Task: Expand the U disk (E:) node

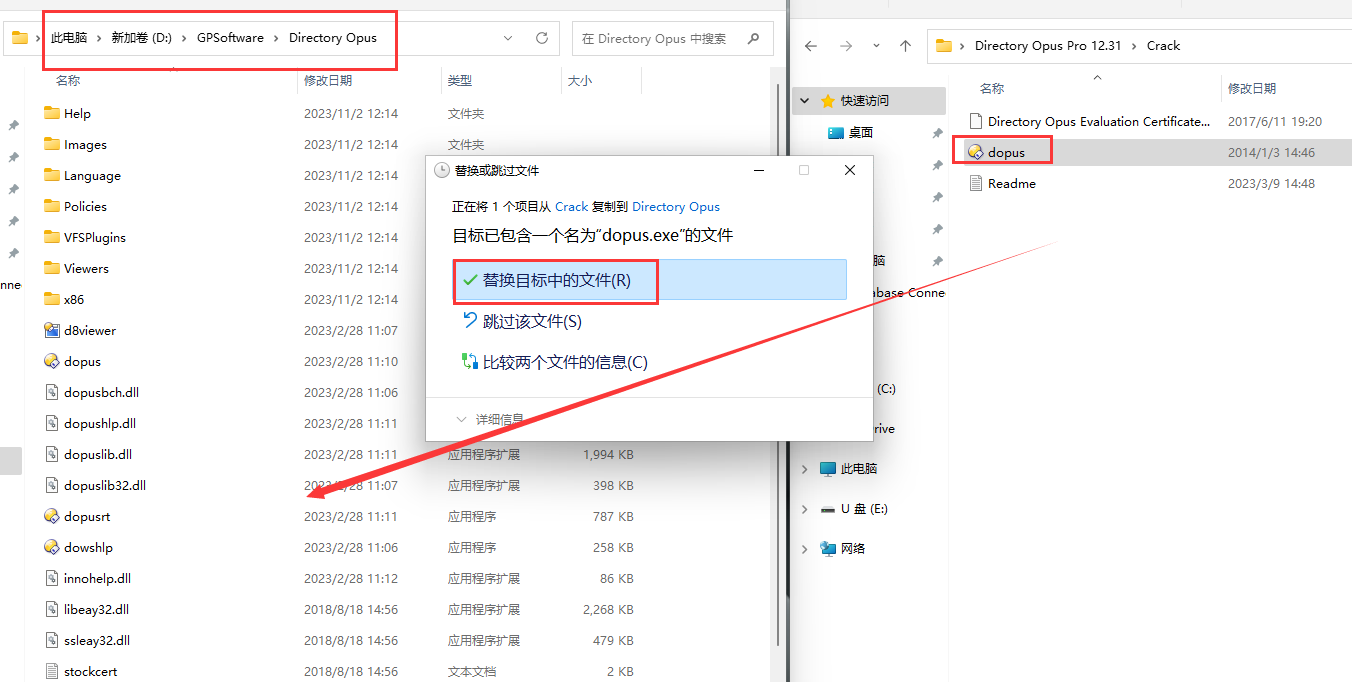Action: [x=805, y=508]
